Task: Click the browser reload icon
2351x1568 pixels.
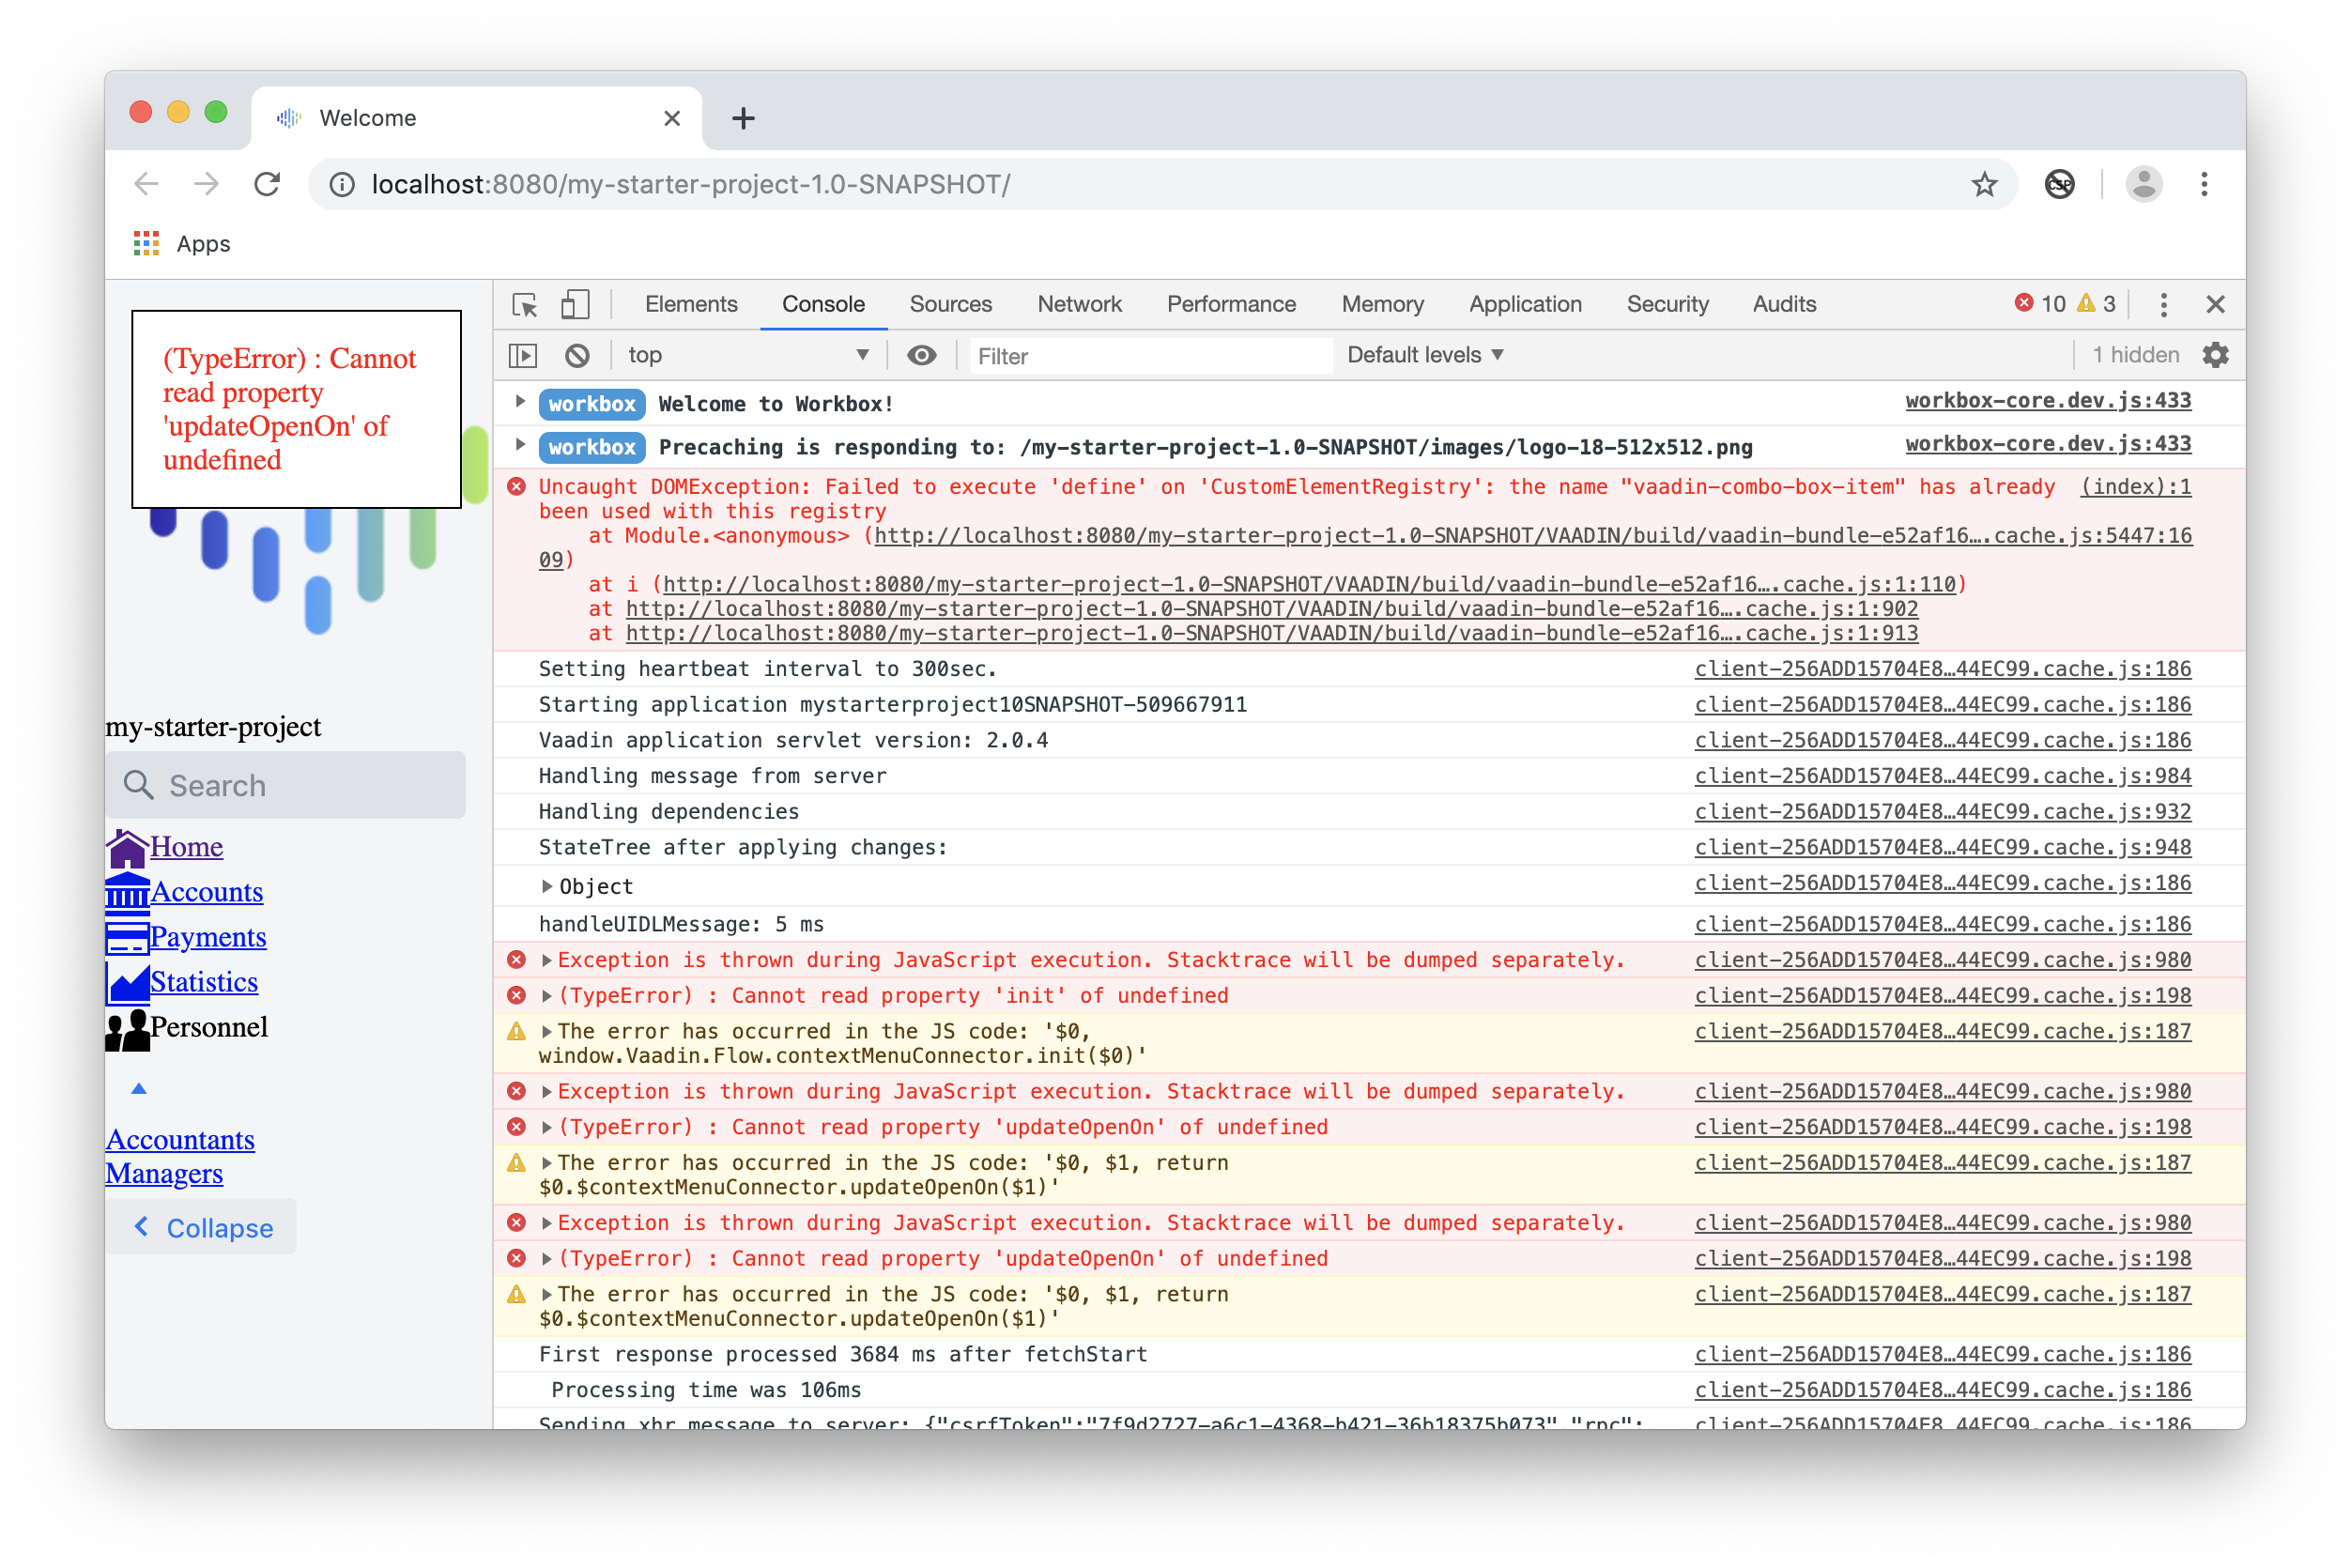Action: (267, 184)
